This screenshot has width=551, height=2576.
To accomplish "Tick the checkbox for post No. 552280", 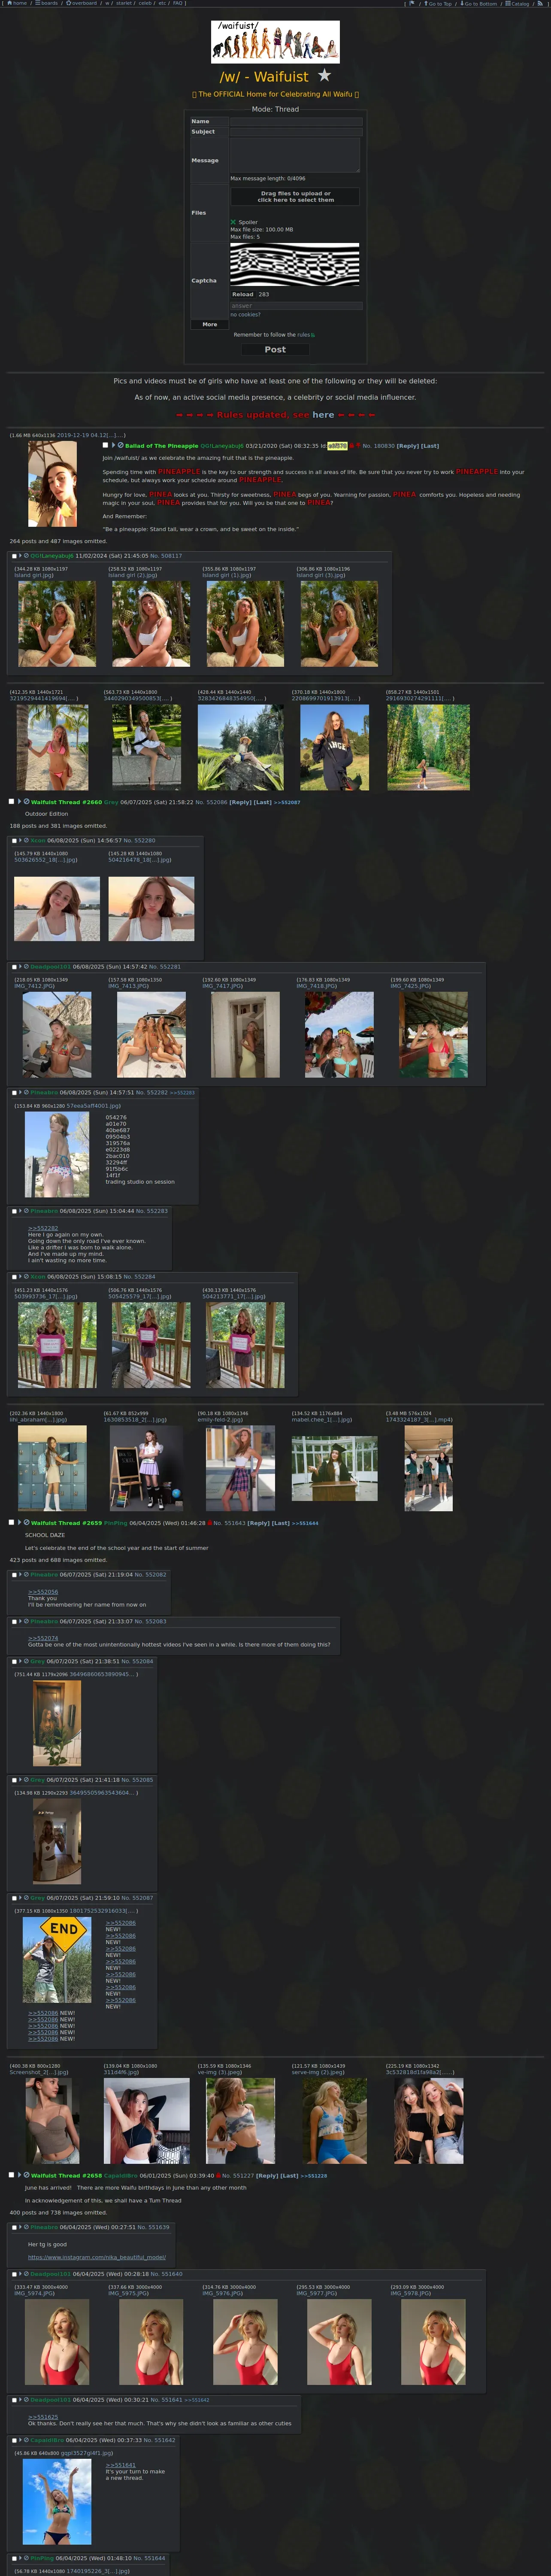I will click(x=14, y=840).
